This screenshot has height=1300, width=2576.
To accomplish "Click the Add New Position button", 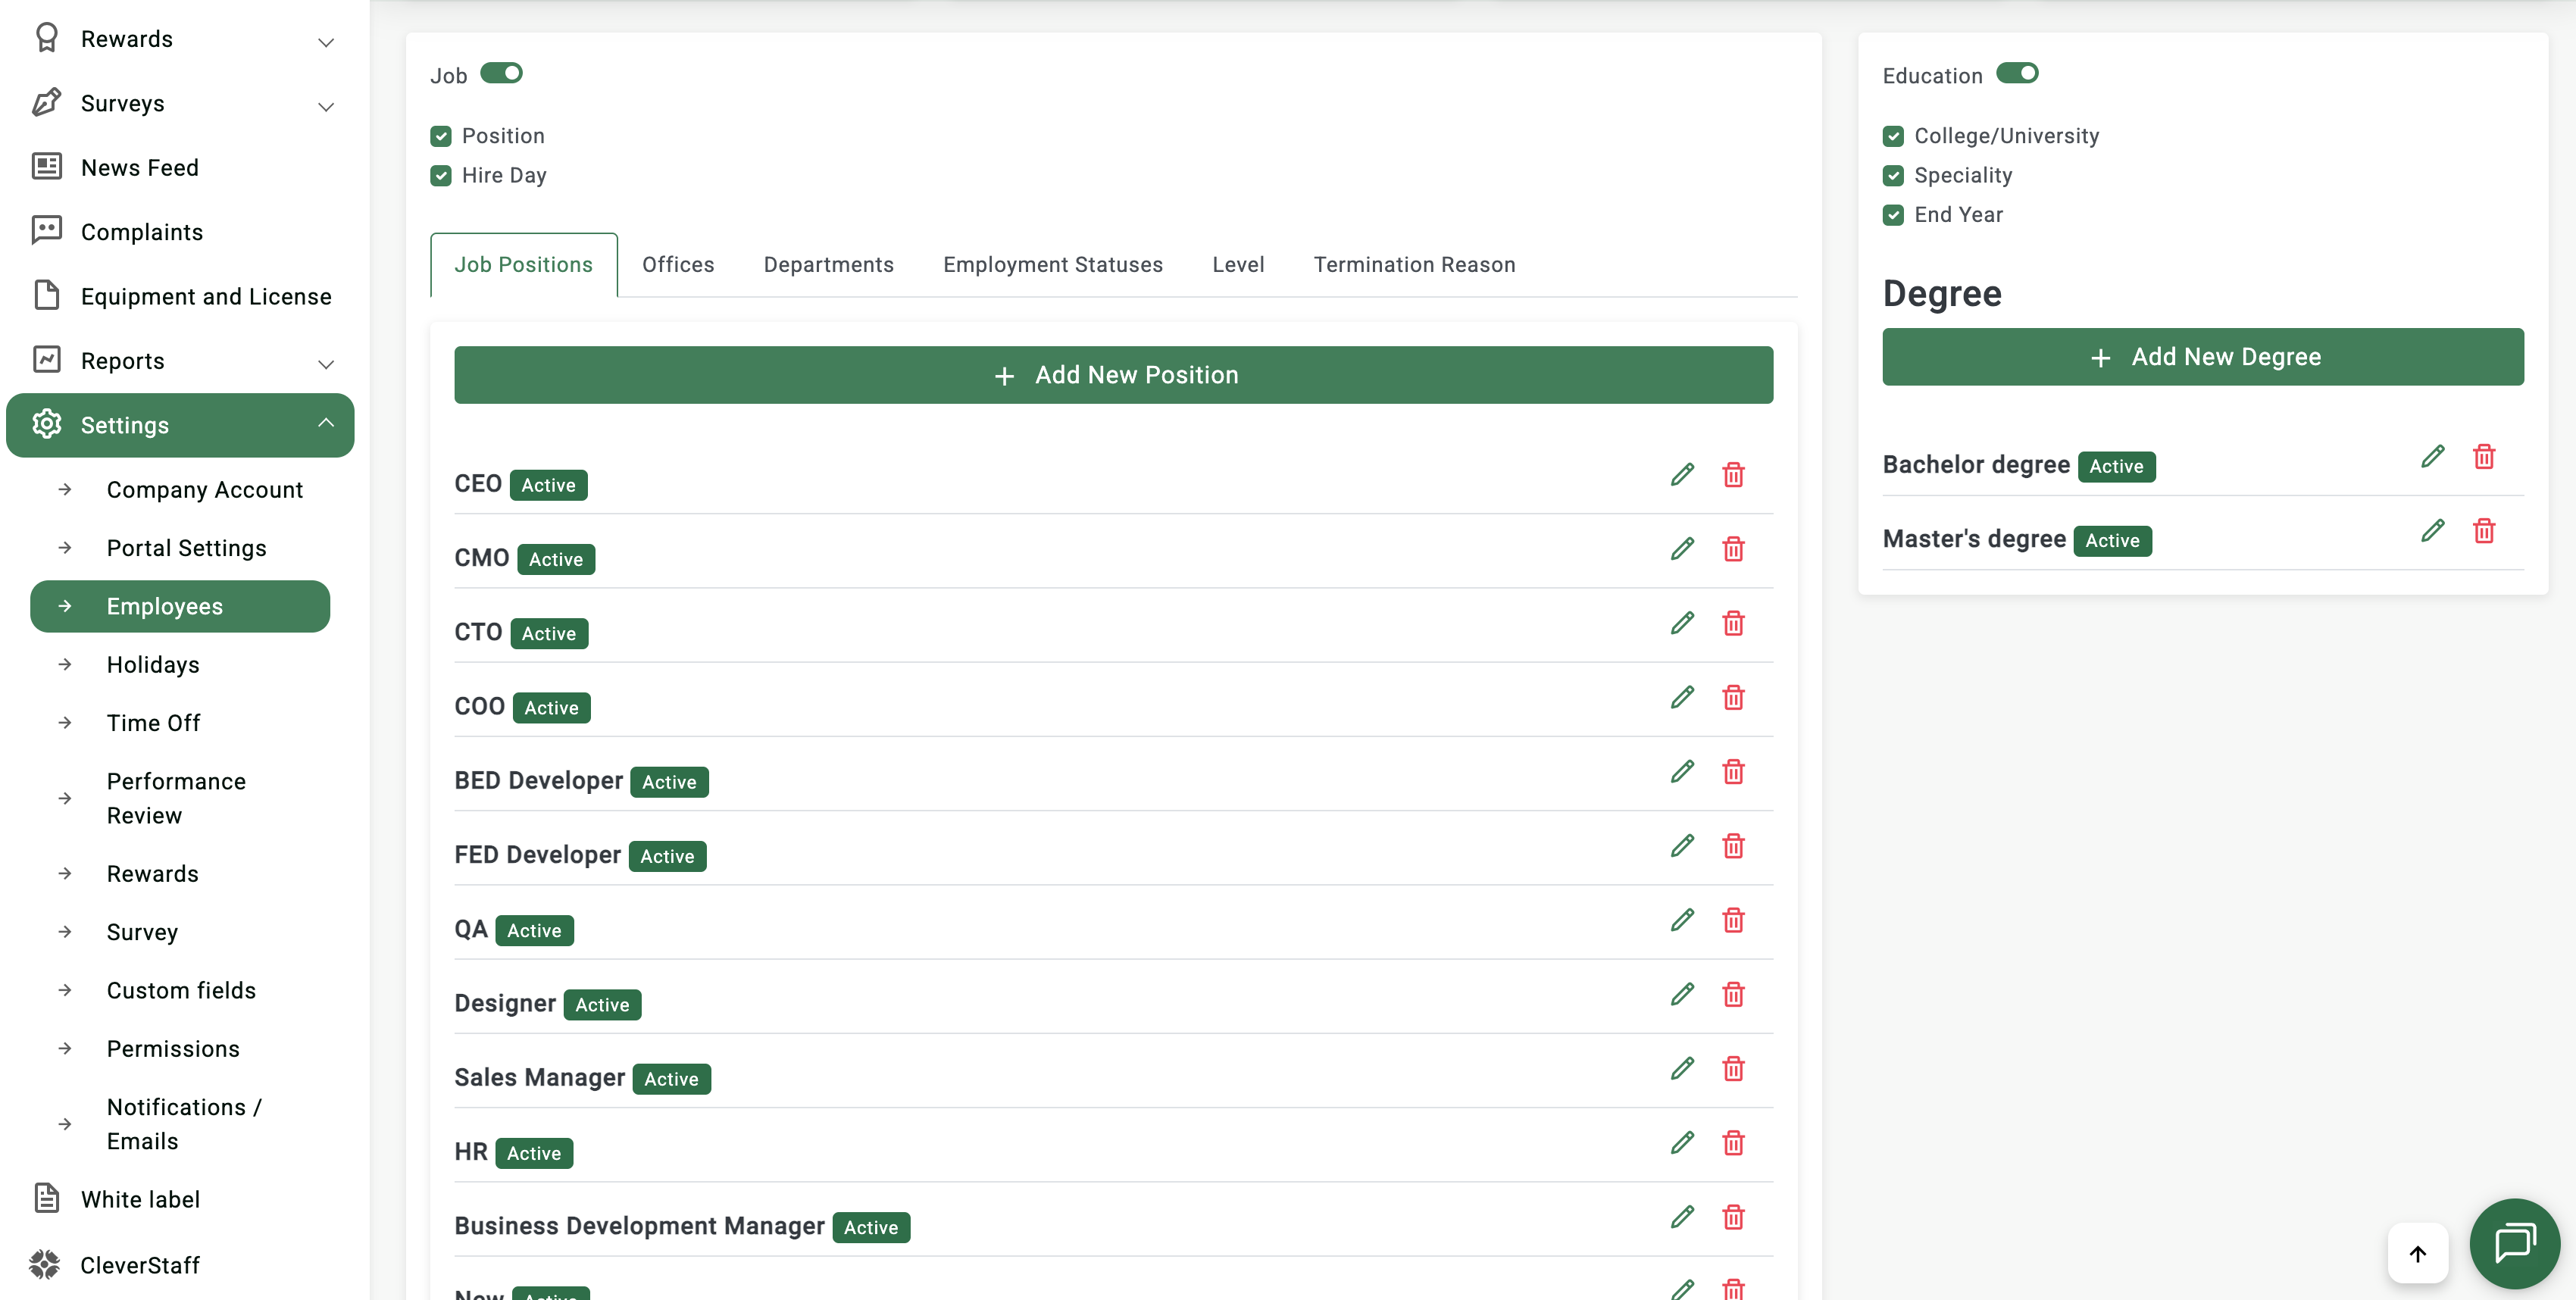I will tap(1113, 375).
